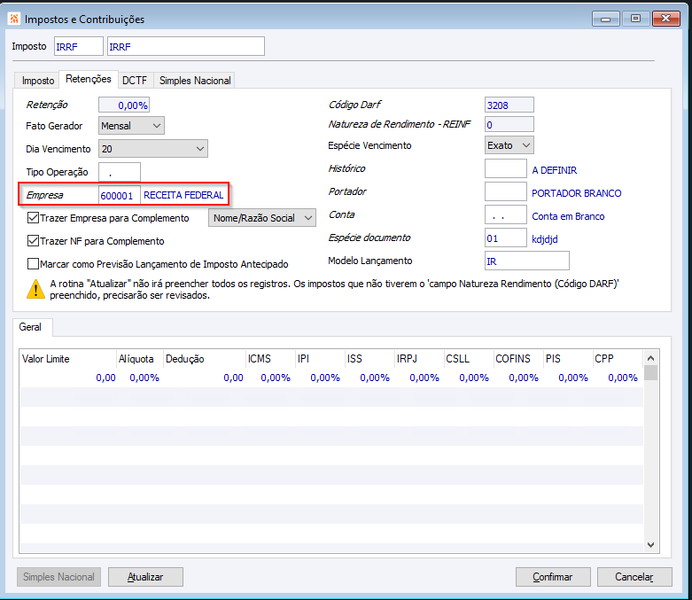Open the Nome/Razão Social dropdown

(262, 218)
